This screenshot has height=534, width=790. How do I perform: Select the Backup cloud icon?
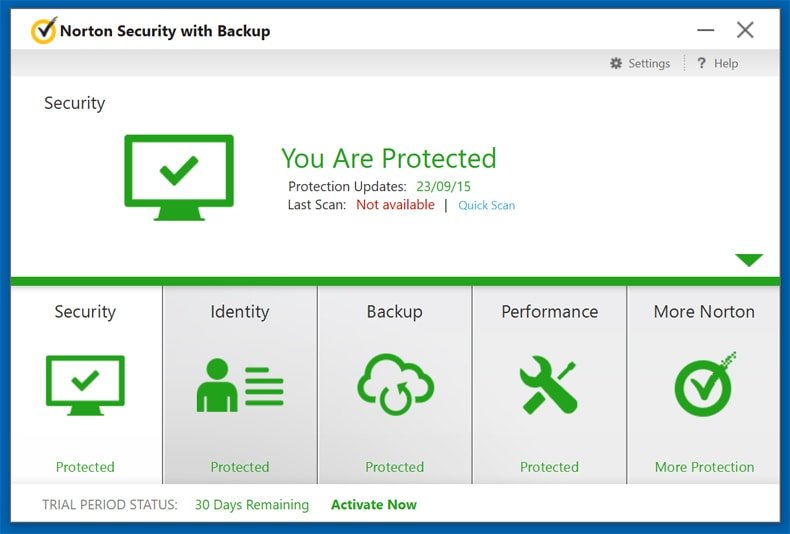[x=396, y=384]
